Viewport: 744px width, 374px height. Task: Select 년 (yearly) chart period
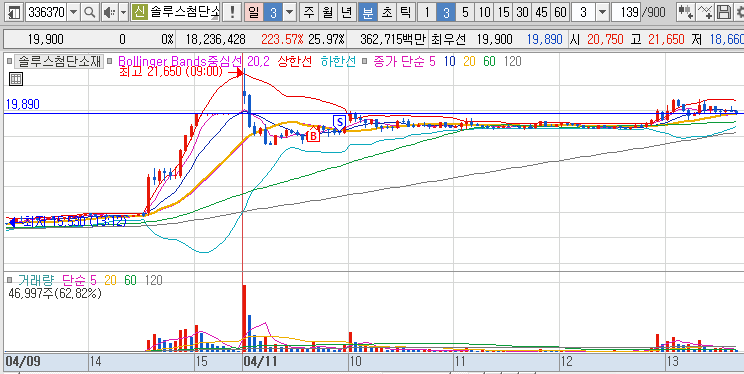(x=346, y=12)
